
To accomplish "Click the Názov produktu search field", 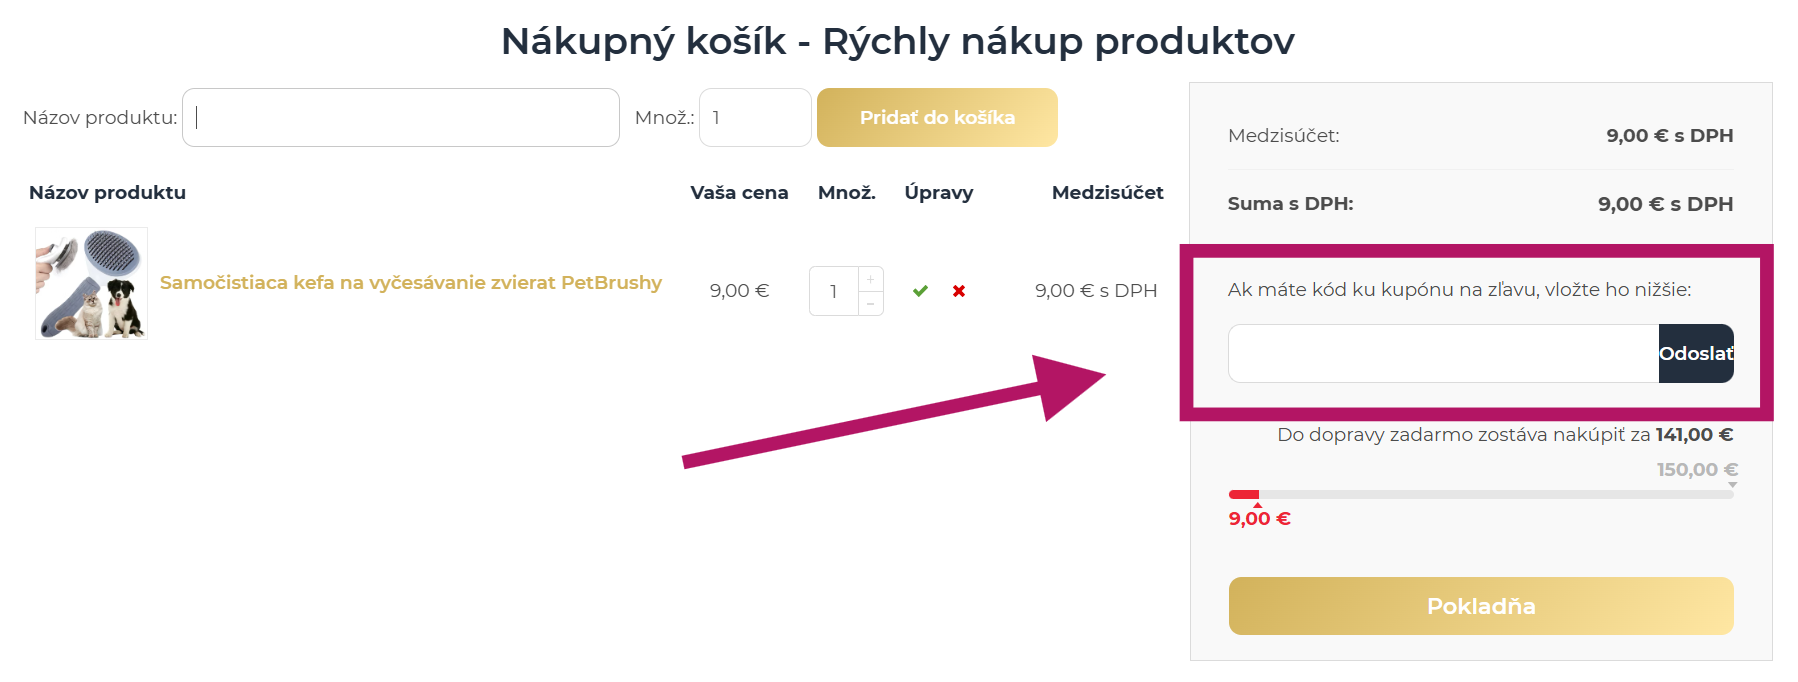I will (x=400, y=117).
